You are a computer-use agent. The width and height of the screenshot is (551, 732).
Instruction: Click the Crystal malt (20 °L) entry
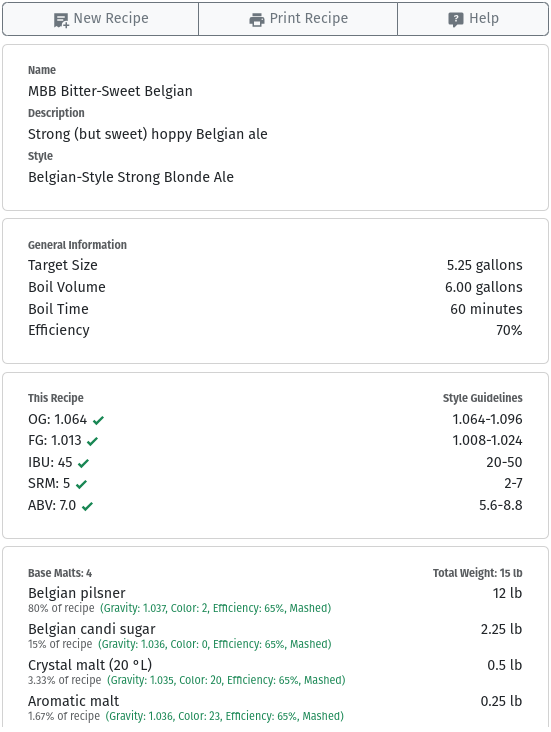click(x=275, y=671)
